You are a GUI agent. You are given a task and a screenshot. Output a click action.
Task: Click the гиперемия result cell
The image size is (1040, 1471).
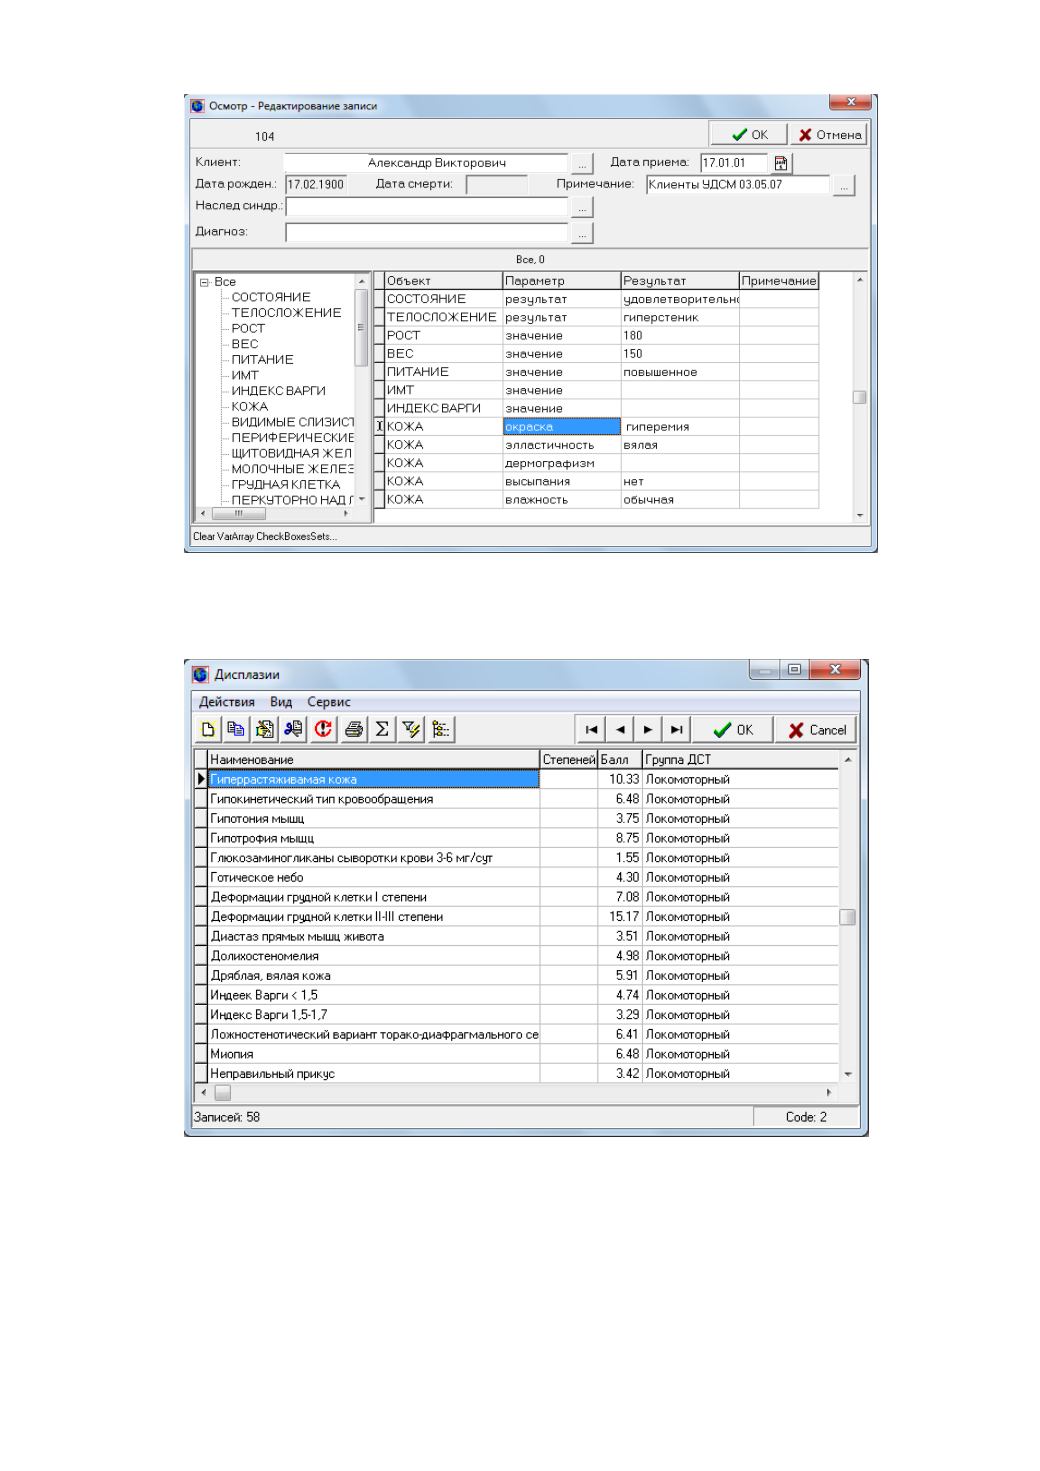[x=680, y=427]
